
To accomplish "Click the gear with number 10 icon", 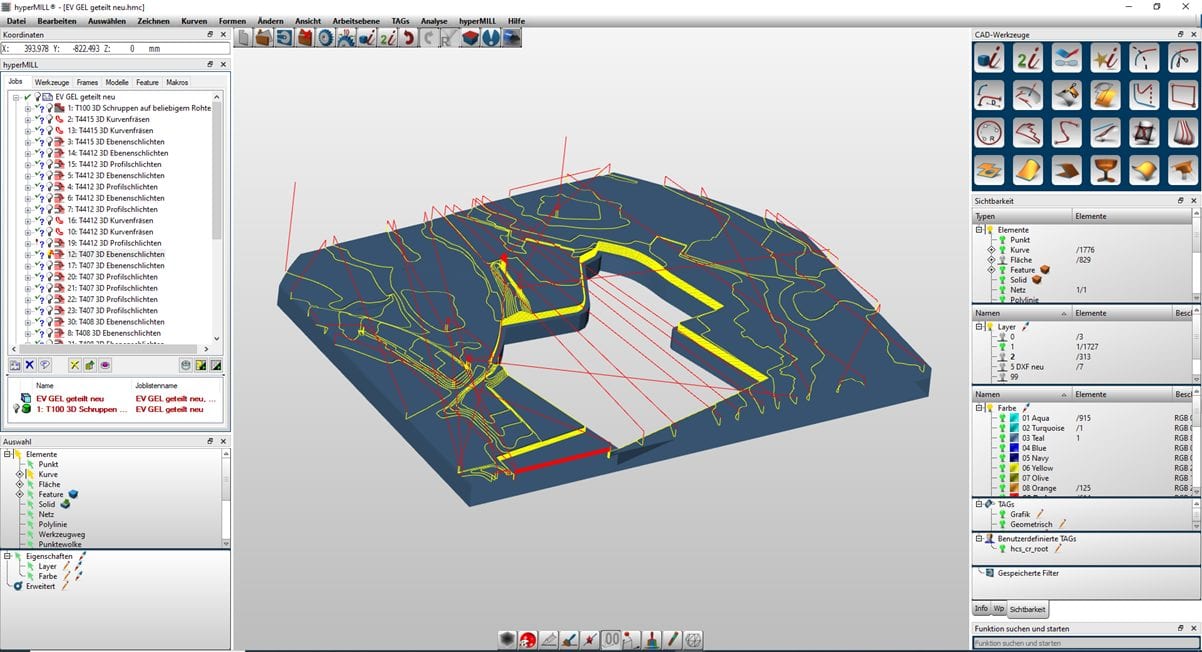I will click(346, 38).
